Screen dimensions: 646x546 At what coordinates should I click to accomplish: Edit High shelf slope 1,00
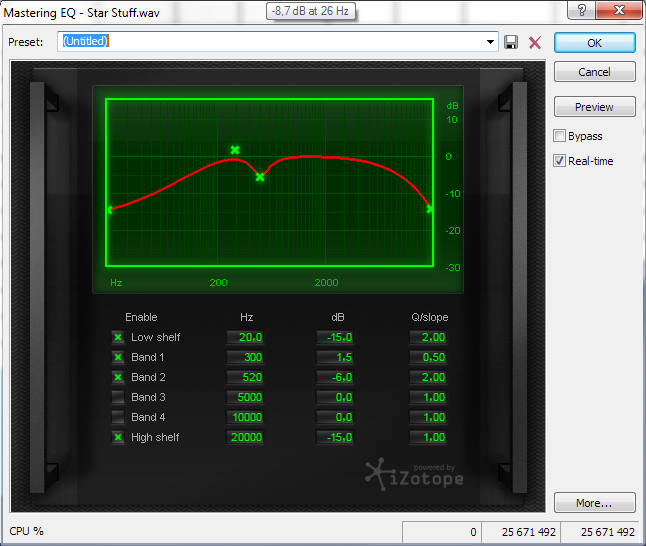[x=428, y=437]
